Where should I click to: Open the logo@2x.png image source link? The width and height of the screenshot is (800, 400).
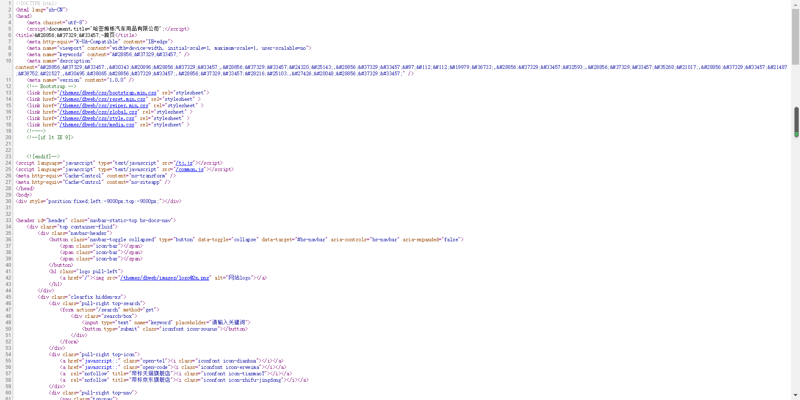point(165,278)
